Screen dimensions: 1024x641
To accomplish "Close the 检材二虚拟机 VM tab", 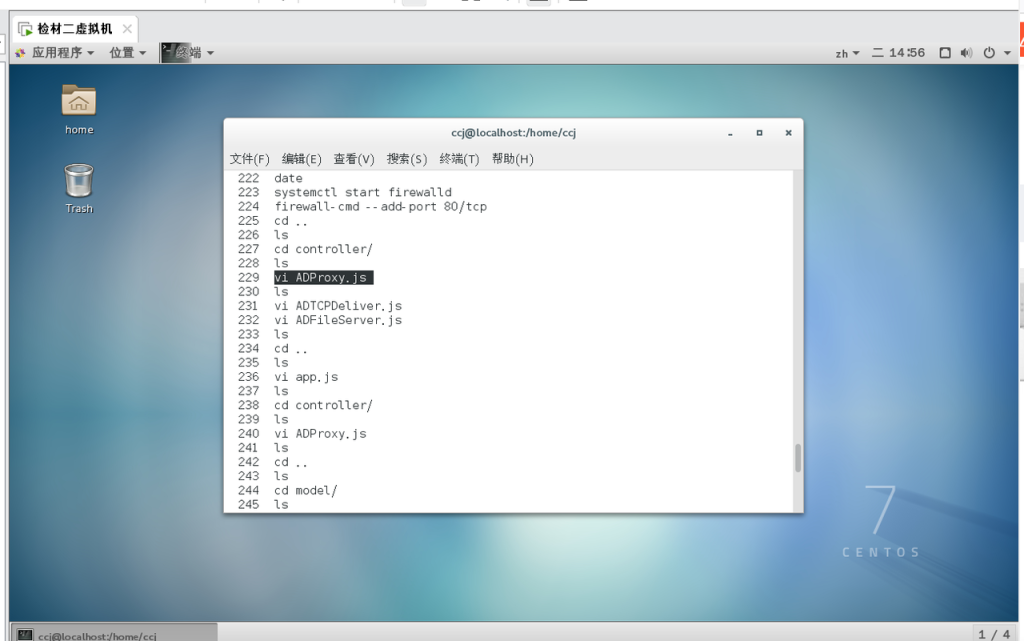I will (x=127, y=29).
